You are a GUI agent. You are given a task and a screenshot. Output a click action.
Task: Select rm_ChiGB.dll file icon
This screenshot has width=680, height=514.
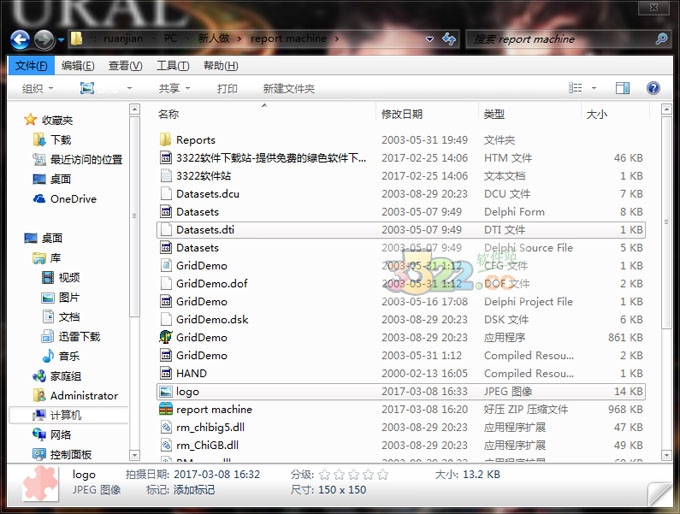[x=166, y=445]
